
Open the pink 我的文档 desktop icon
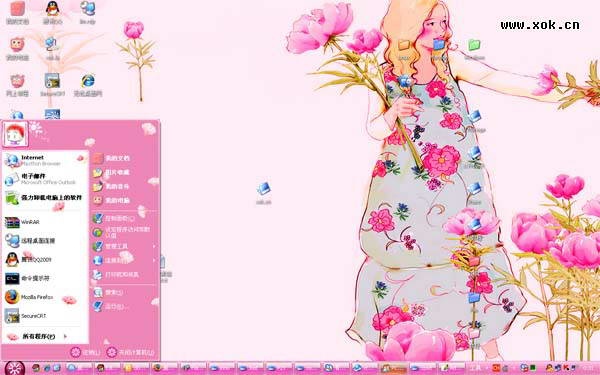click(x=17, y=12)
